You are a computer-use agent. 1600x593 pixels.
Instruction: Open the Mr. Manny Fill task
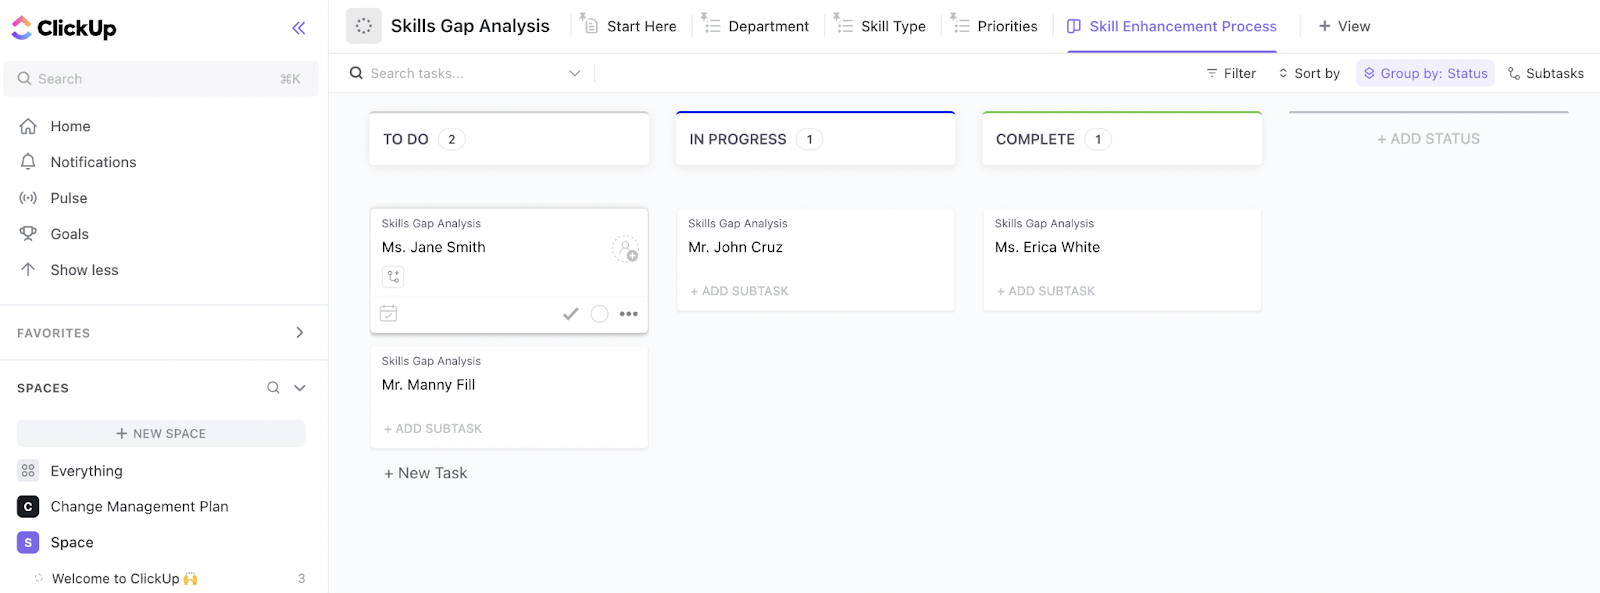(429, 385)
